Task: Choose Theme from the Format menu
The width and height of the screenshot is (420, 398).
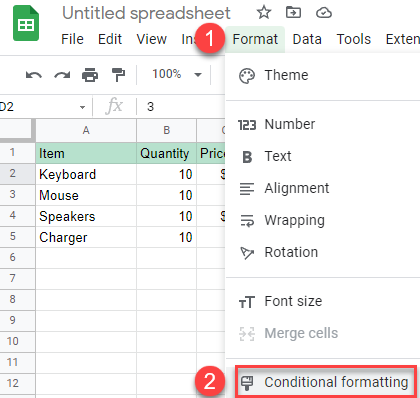Action: click(x=323, y=75)
